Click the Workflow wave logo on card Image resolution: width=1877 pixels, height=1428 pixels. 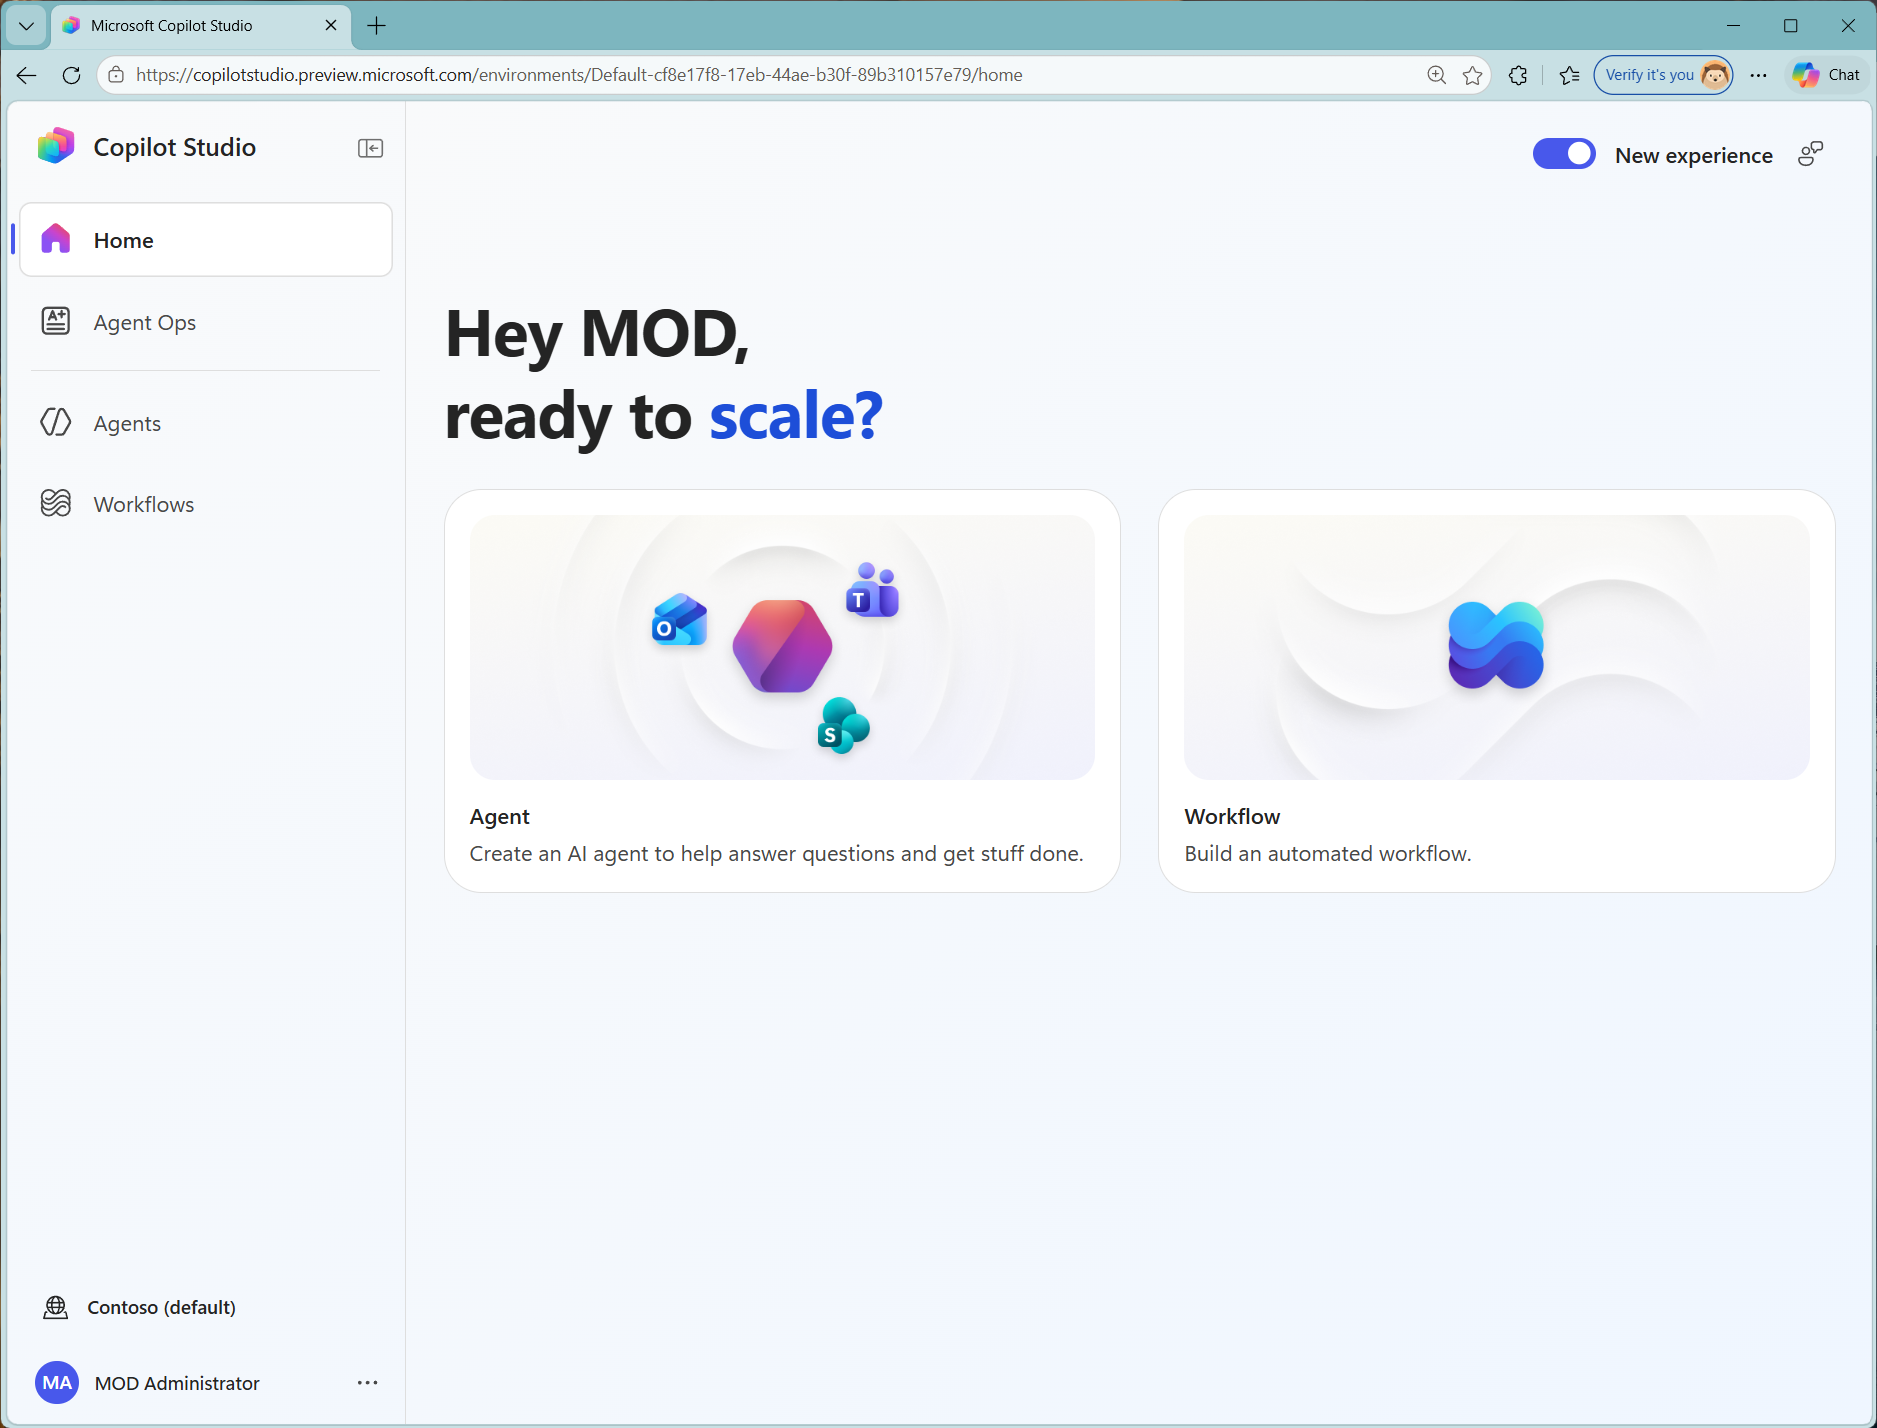(1496, 645)
